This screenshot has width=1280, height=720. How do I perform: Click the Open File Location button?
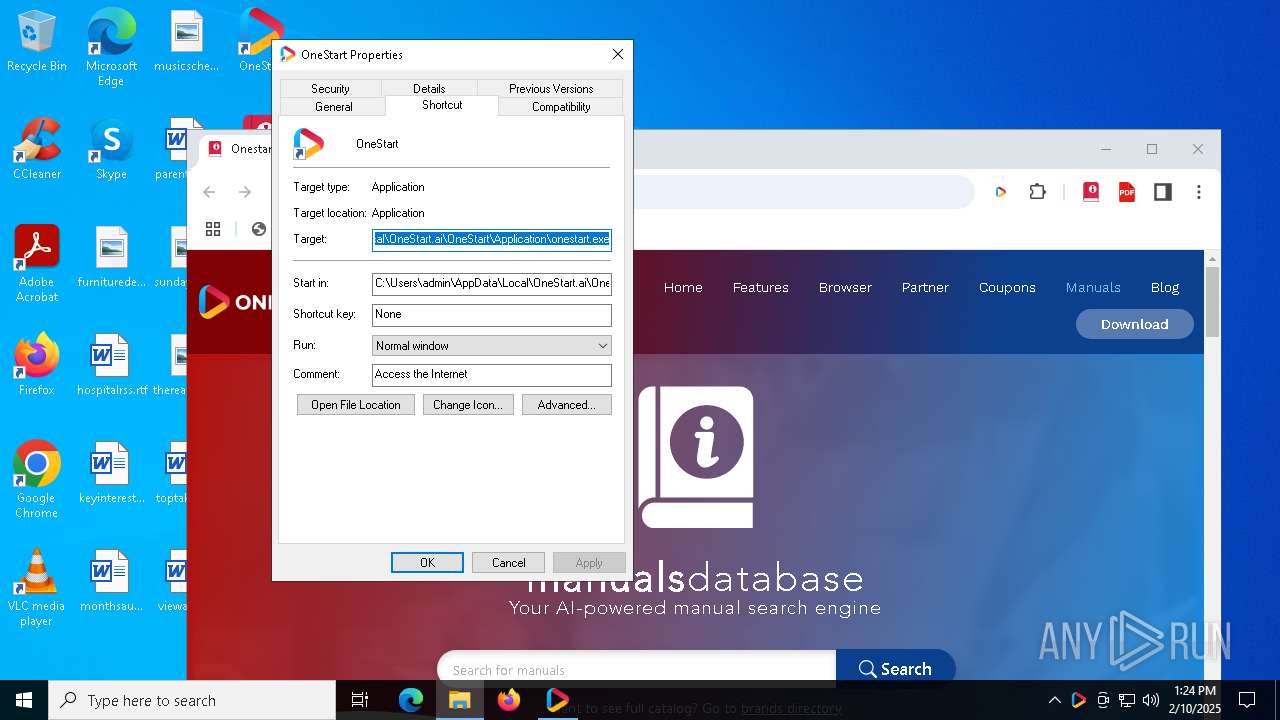click(x=356, y=405)
